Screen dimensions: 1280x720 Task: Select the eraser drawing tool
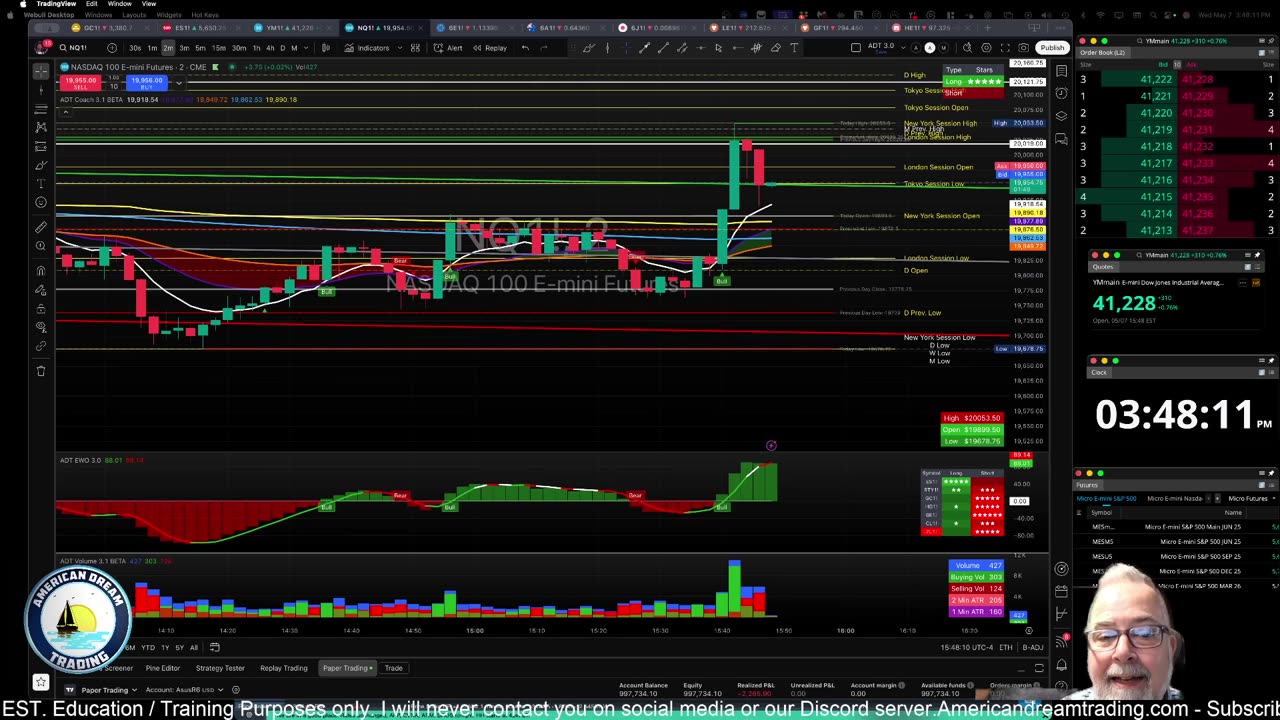click(775, 48)
